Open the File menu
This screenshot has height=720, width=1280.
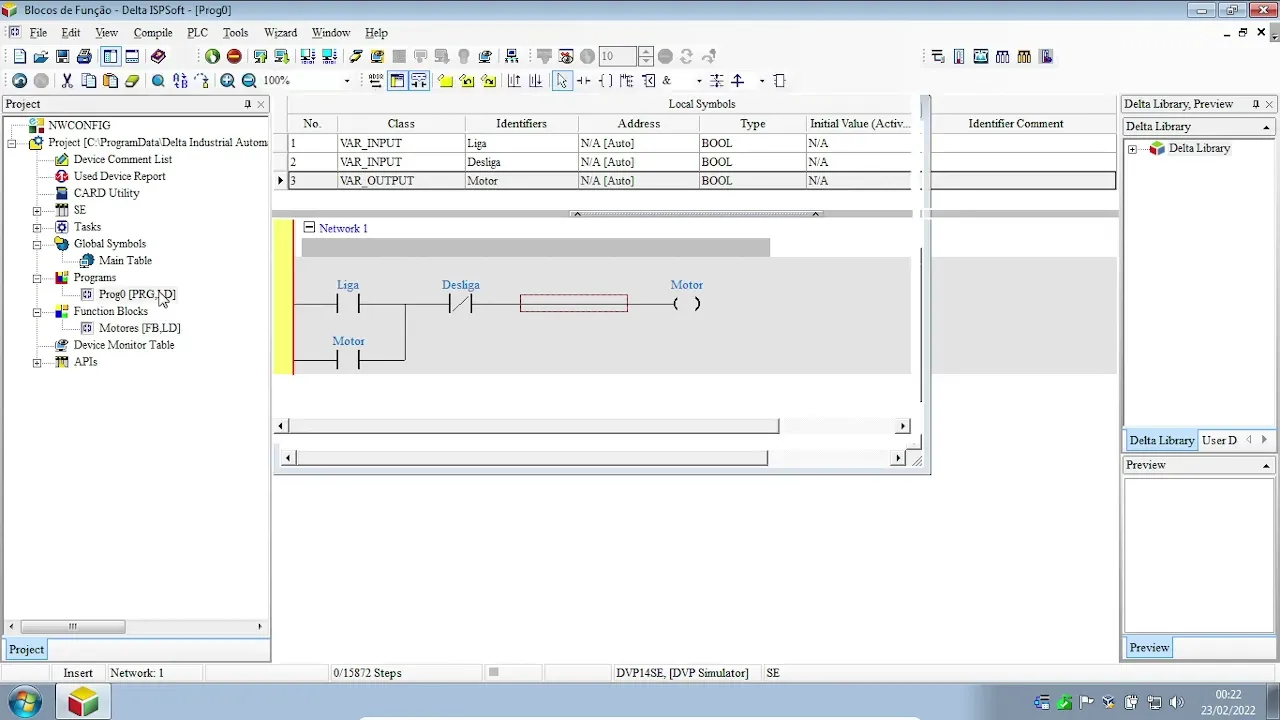38,33
